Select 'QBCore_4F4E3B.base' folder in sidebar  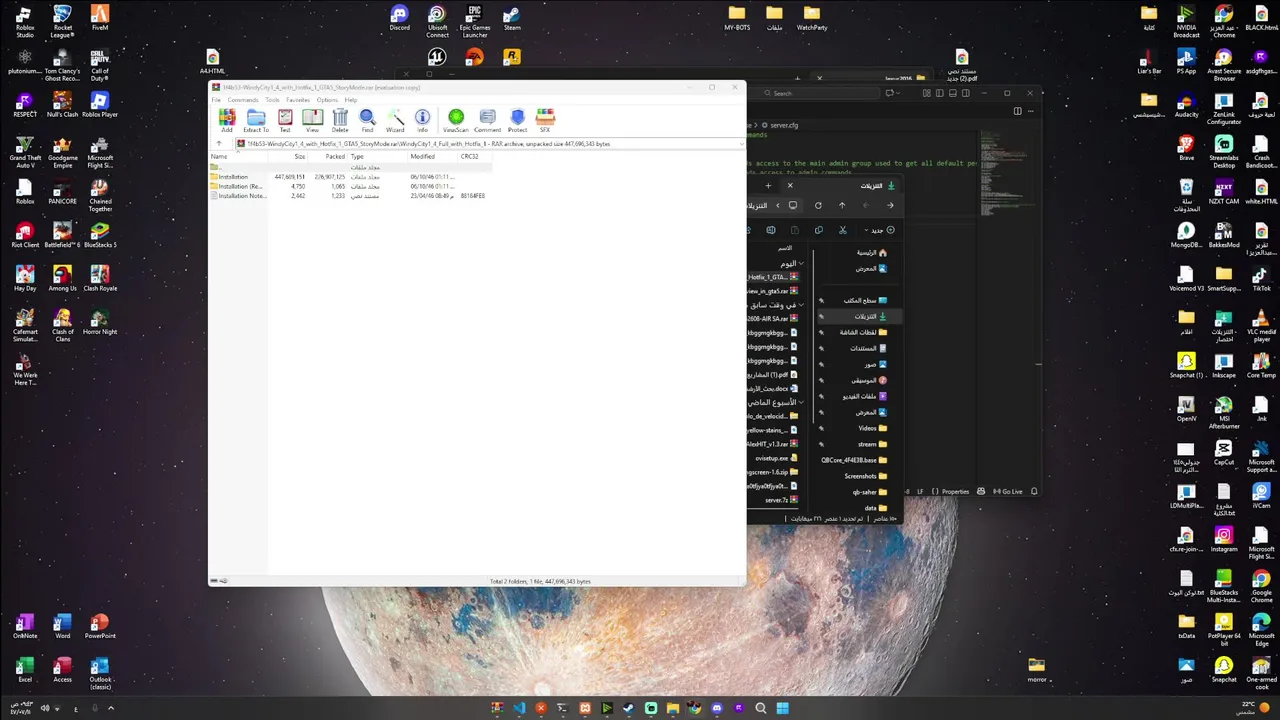(x=854, y=460)
